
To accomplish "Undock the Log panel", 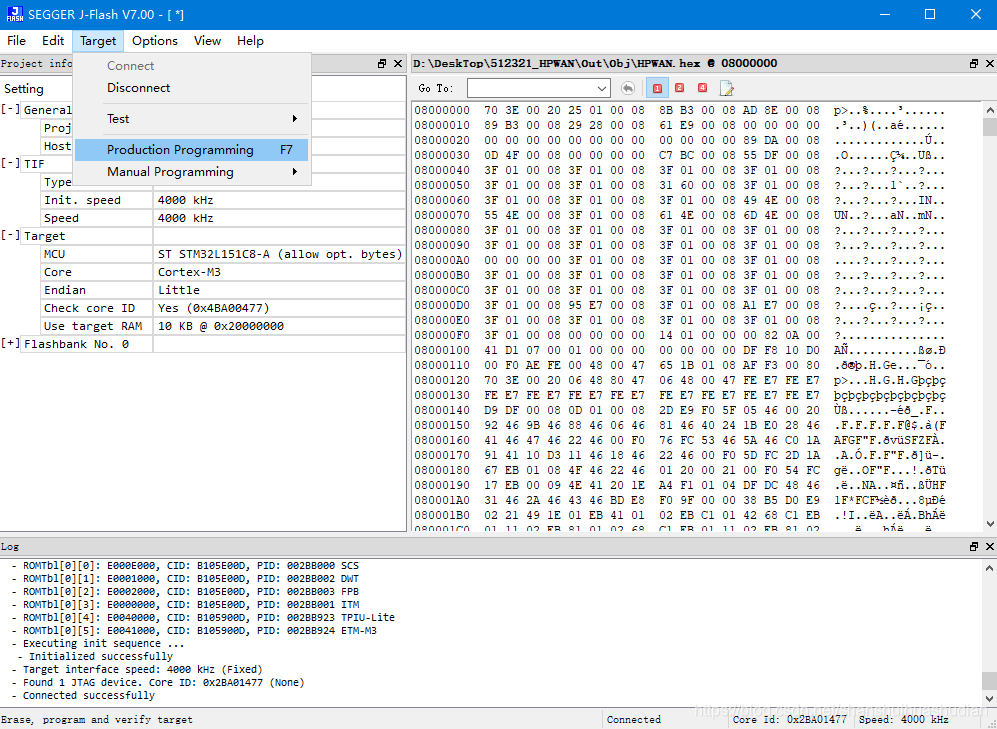I will point(973,547).
